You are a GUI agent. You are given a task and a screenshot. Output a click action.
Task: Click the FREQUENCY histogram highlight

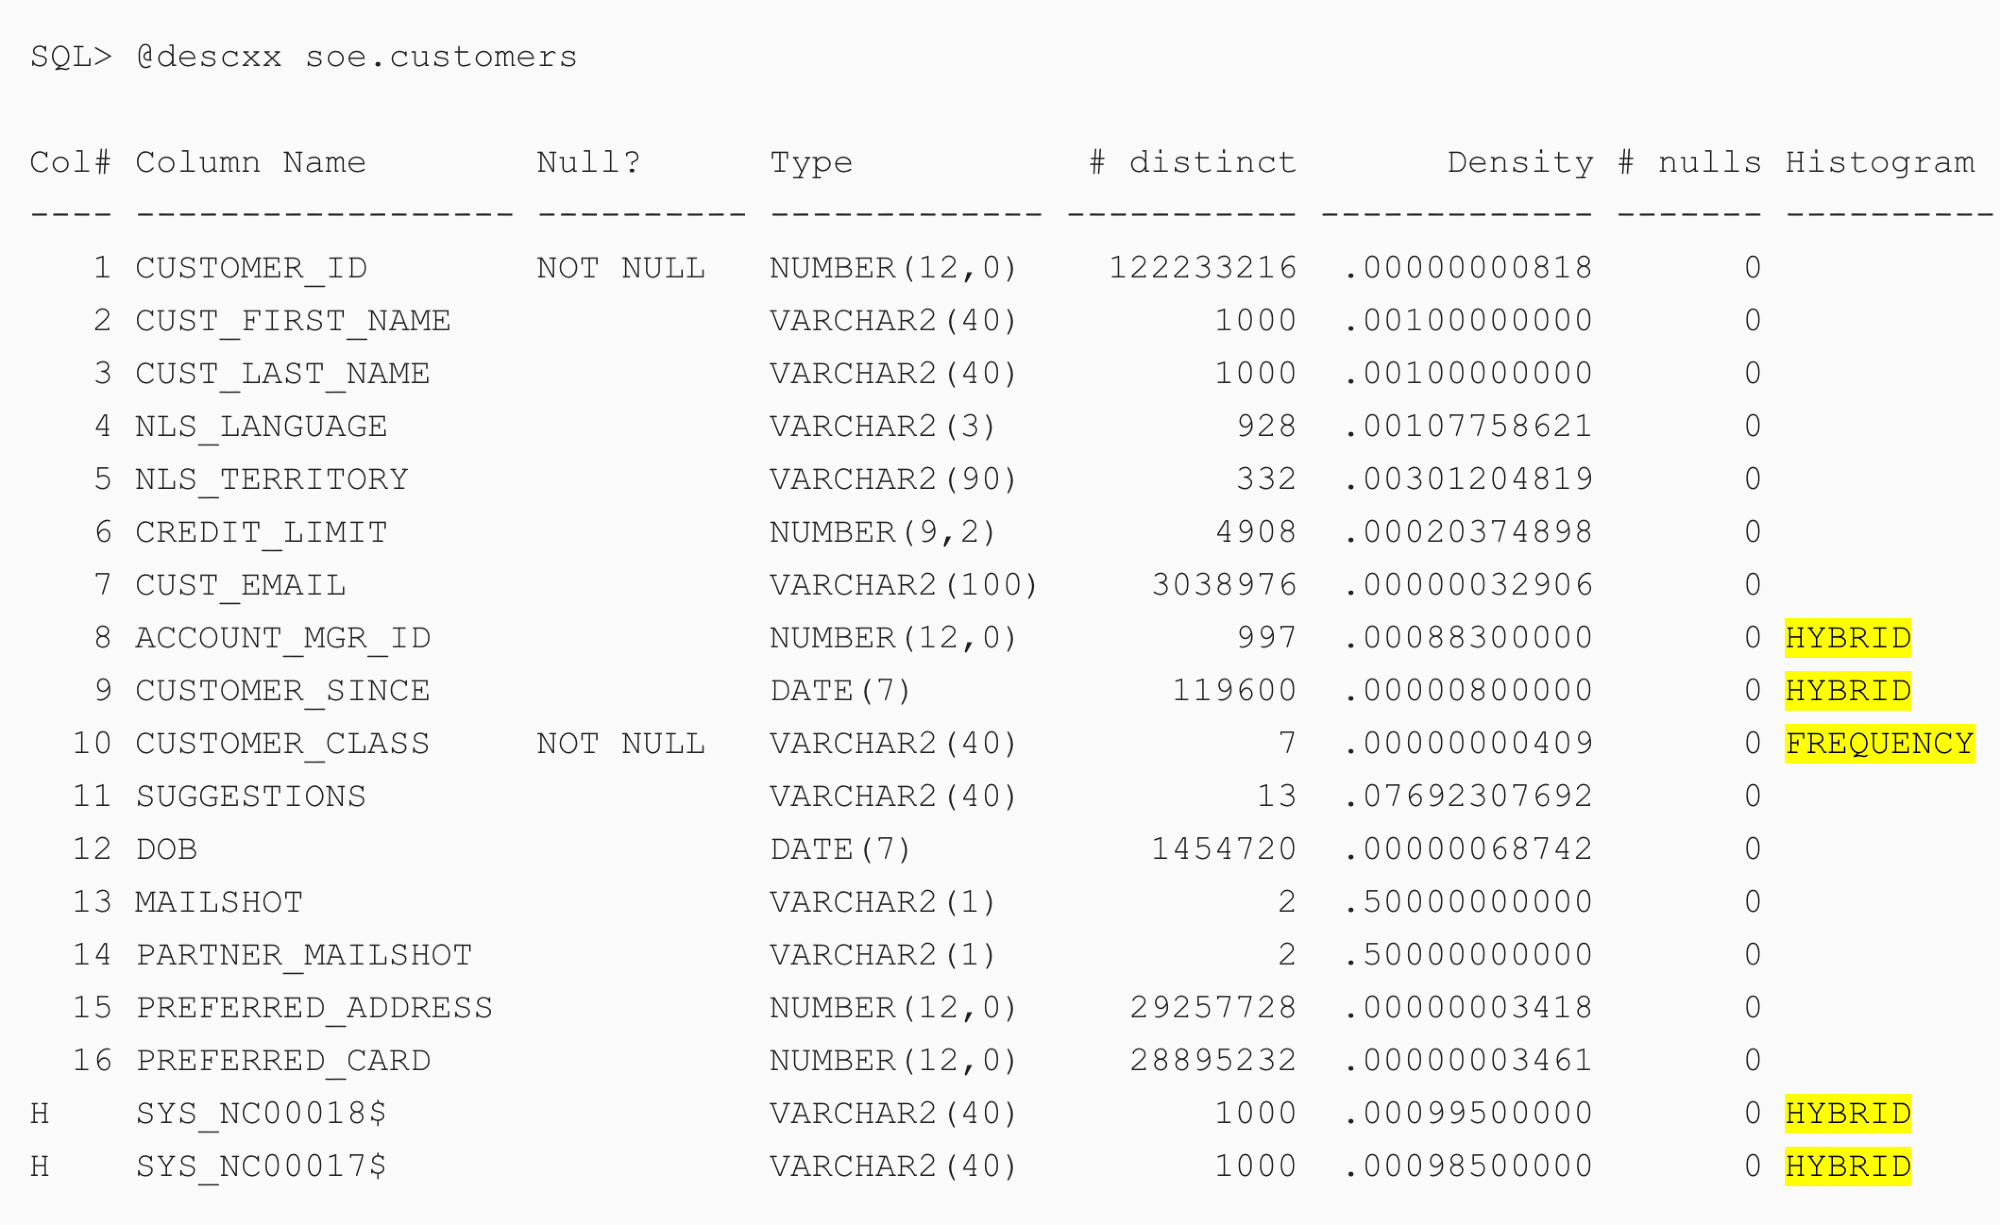[x=1879, y=744]
